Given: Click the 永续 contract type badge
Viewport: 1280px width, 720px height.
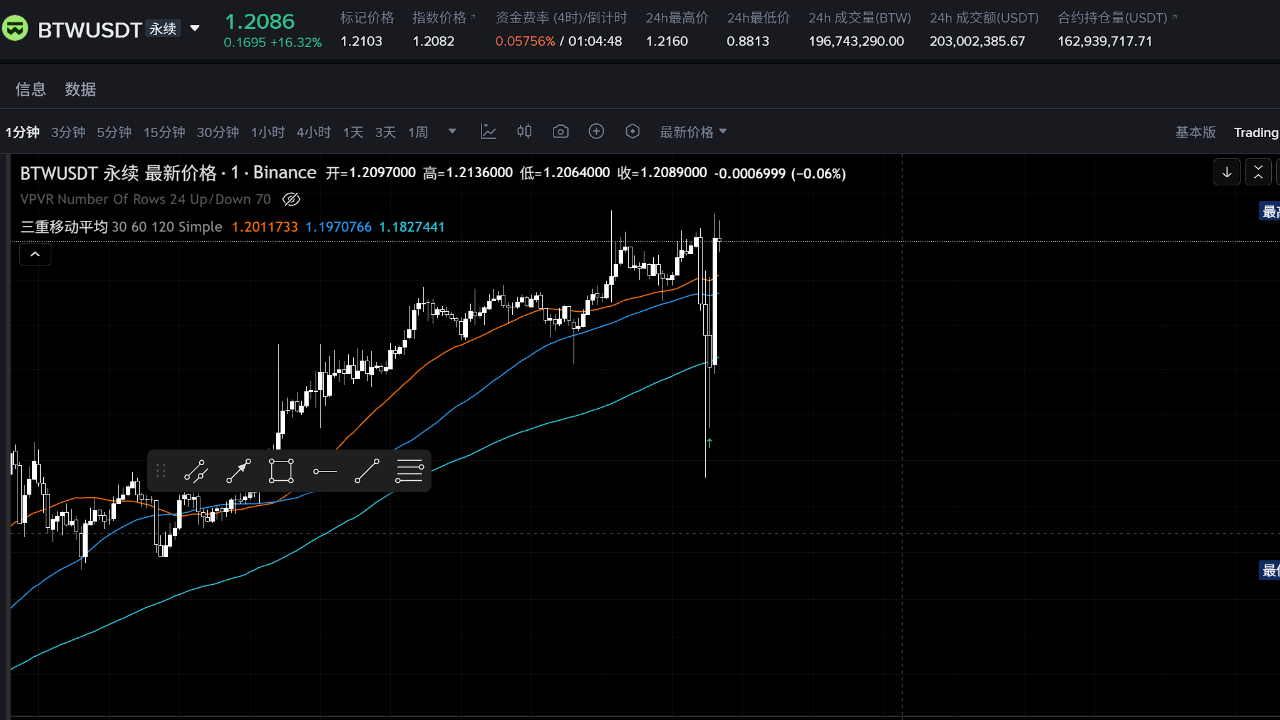Looking at the screenshot, I should tap(163, 29).
